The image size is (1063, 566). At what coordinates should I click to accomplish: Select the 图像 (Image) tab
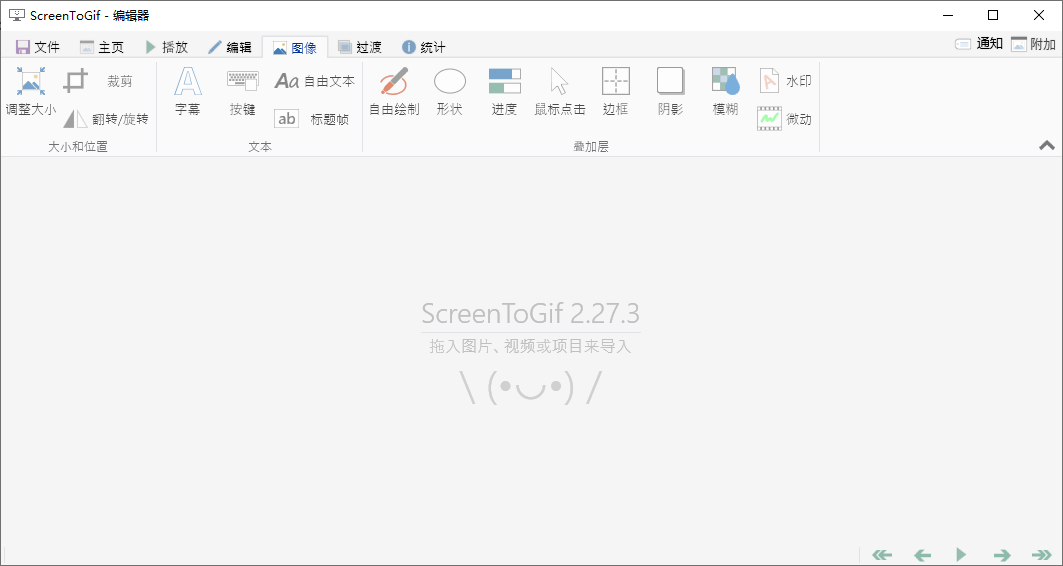pos(295,47)
